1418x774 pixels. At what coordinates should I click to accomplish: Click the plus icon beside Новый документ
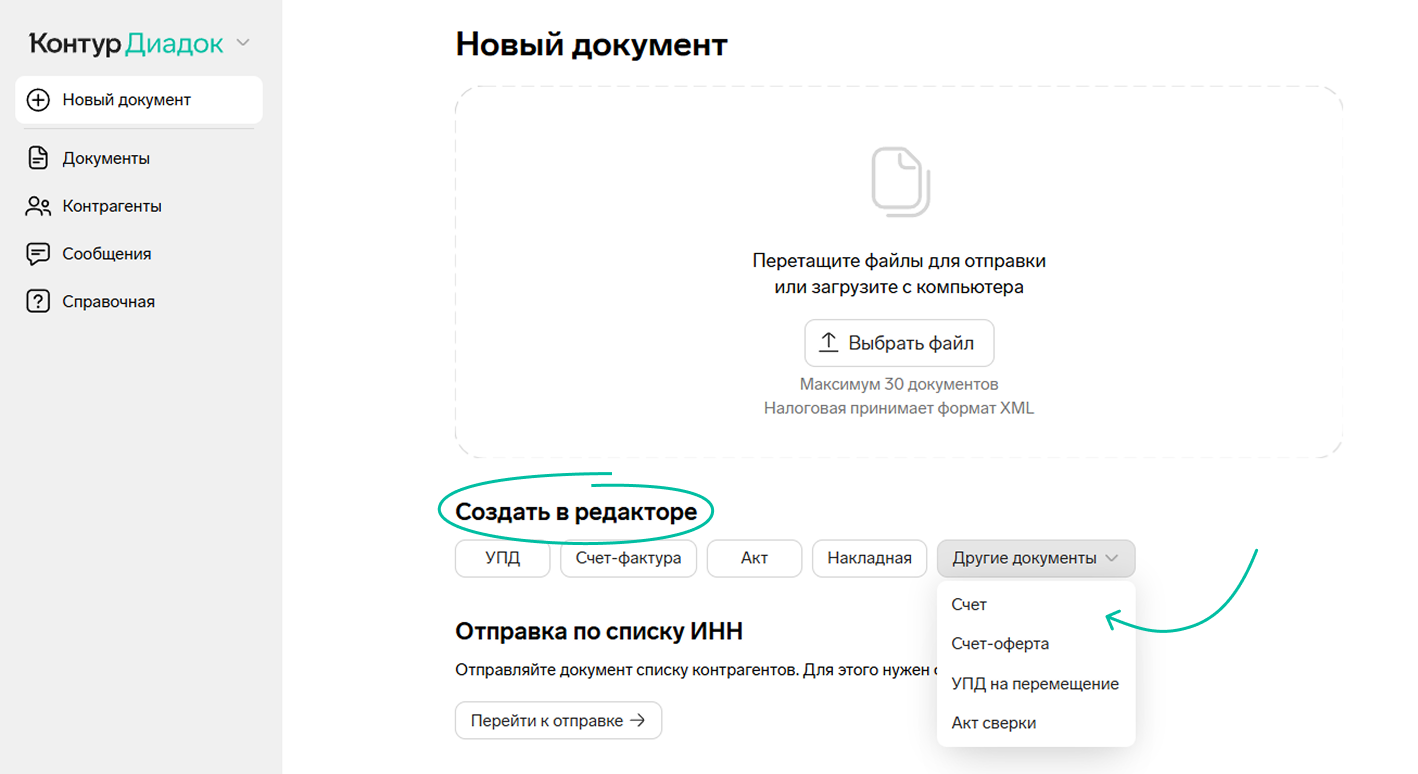pyautogui.click(x=38, y=100)
